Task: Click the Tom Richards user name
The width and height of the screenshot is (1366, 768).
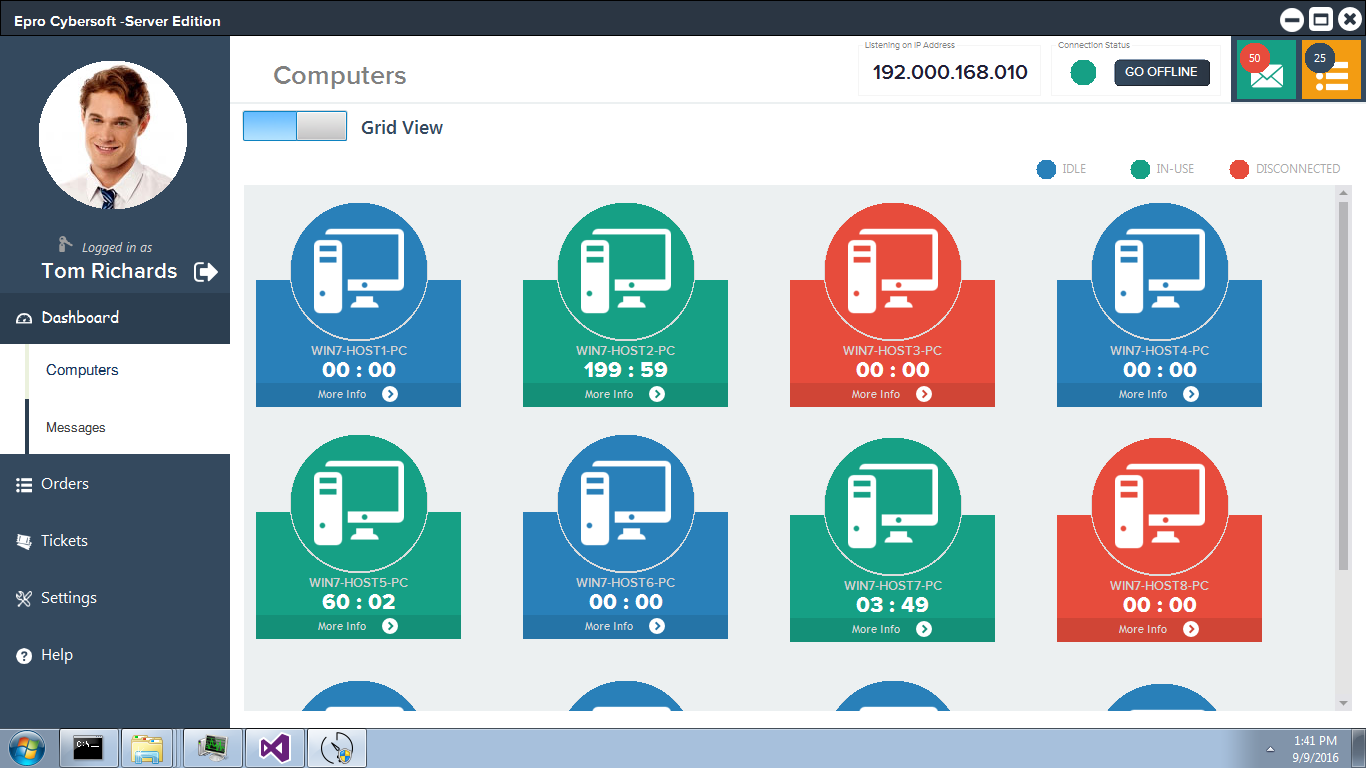Action: [109, 271]
